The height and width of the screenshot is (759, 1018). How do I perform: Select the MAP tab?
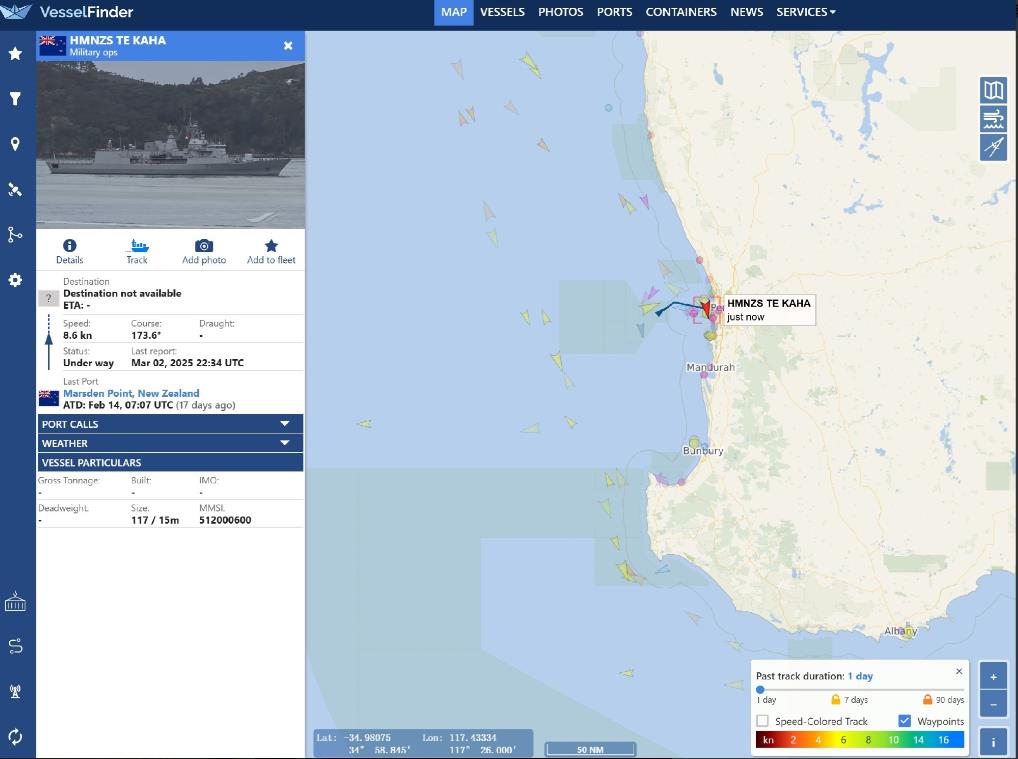pos(454,12)
